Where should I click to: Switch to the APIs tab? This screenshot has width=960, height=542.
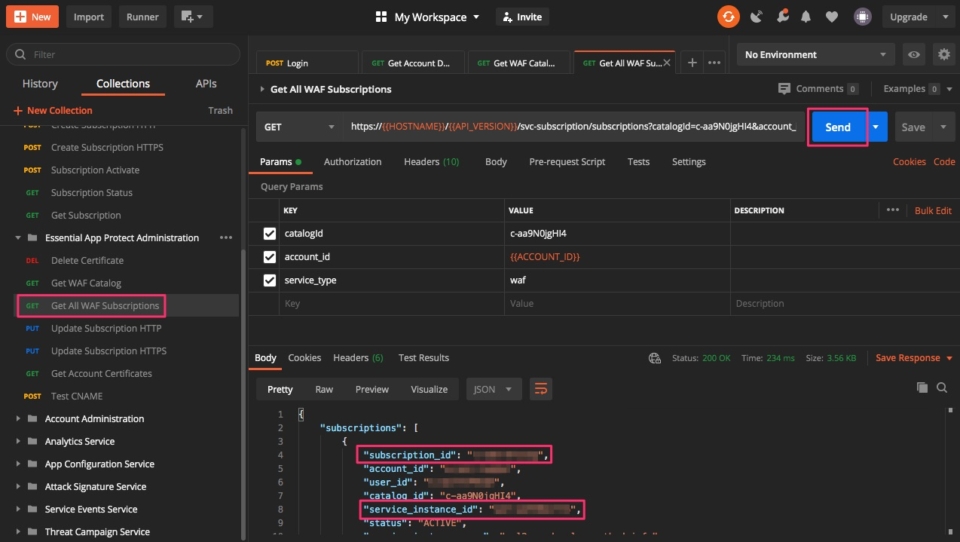206,83
